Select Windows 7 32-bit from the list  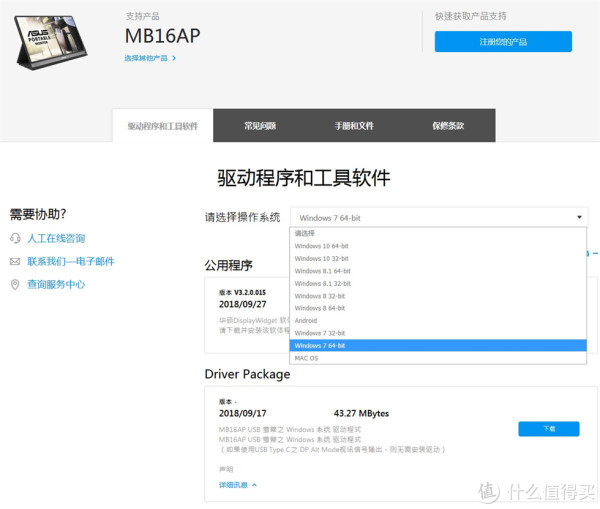(x=438, y=333)
